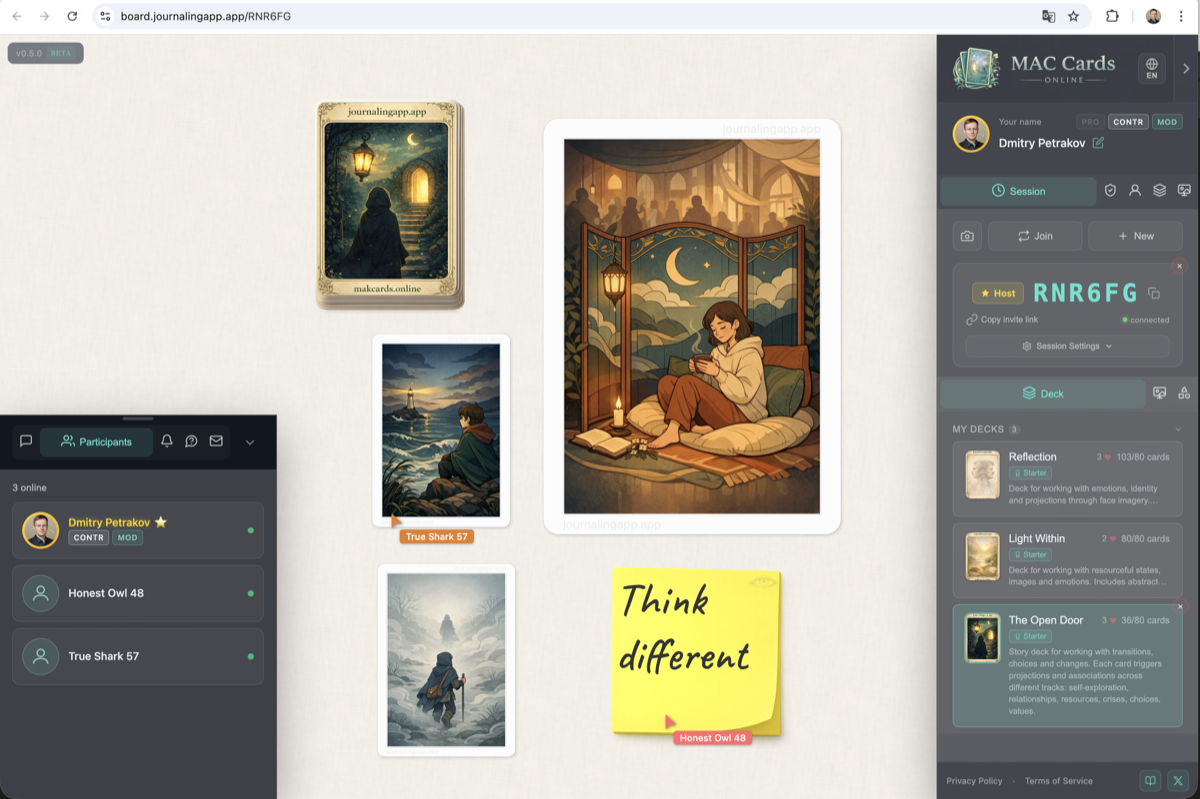Edit name with pencil icon beside Dmitry Petrakov
This screenshot has height=799, width=1200.
click(x=1098, y=143)
